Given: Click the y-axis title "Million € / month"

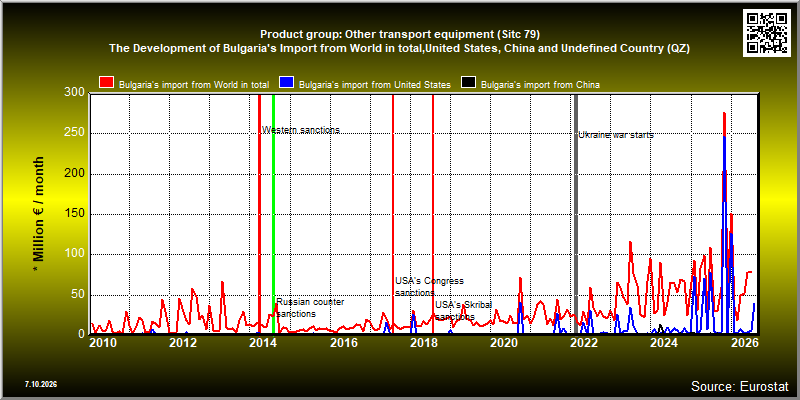Looking at the screenshot, I should point(39,214).
